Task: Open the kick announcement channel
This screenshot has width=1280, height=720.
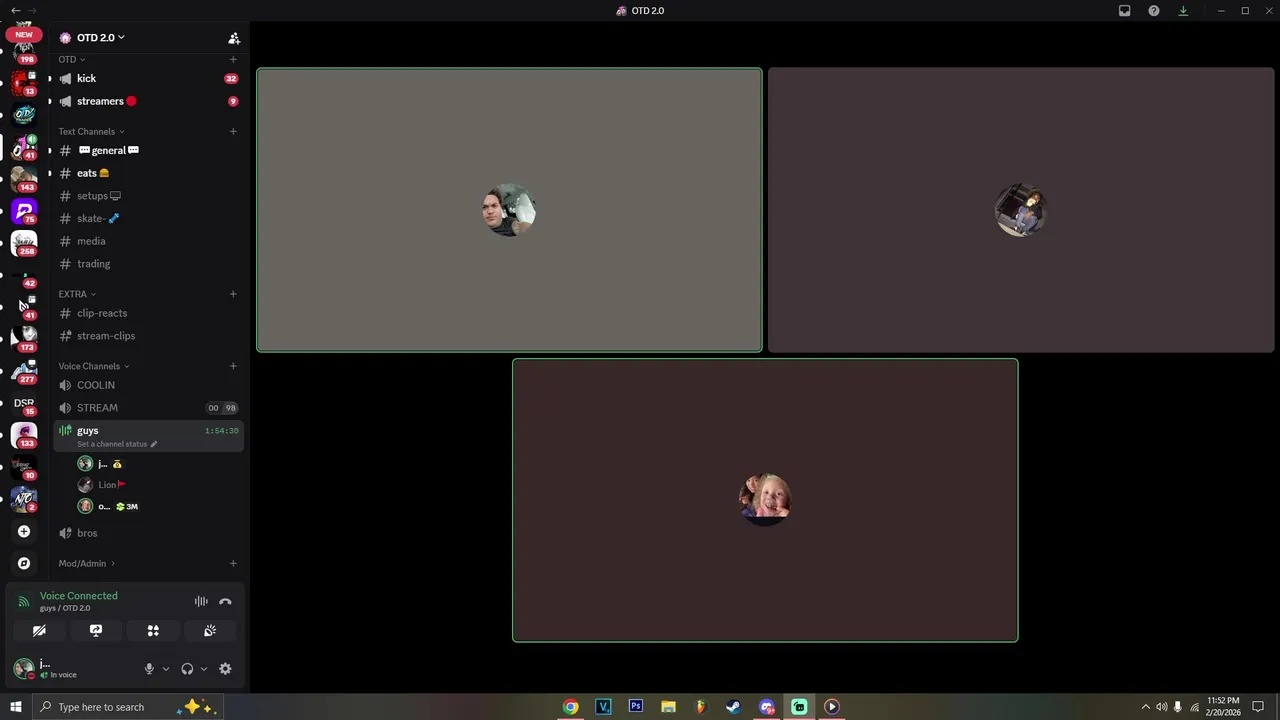Action: click(x=148, y=78)
